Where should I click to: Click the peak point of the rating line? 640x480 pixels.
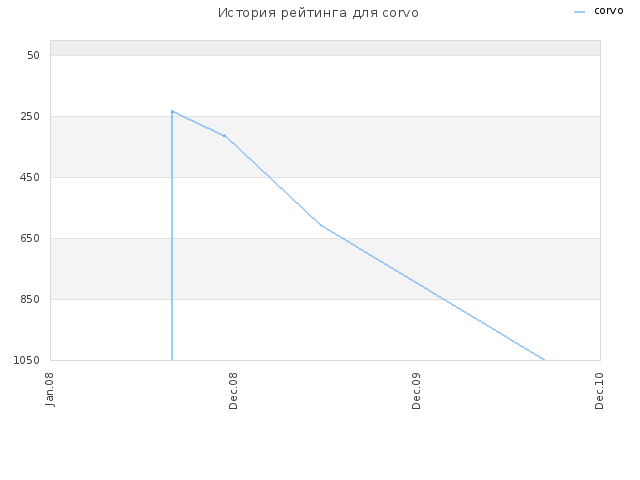[172, 111]
